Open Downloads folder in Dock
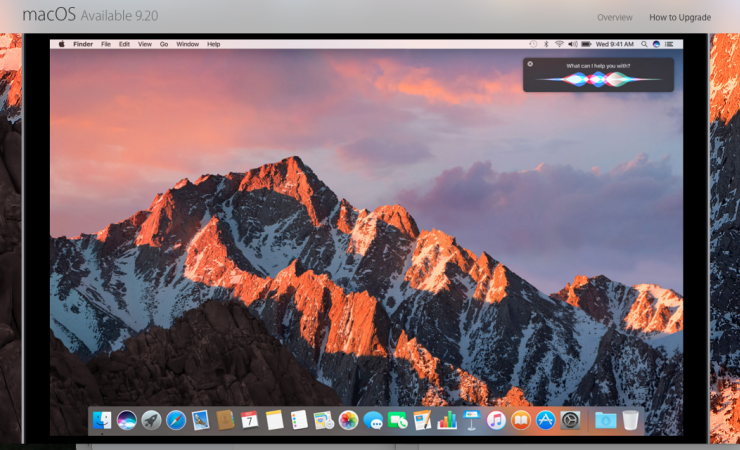Viewport: 740px width, 450px height. click(605, 420)
